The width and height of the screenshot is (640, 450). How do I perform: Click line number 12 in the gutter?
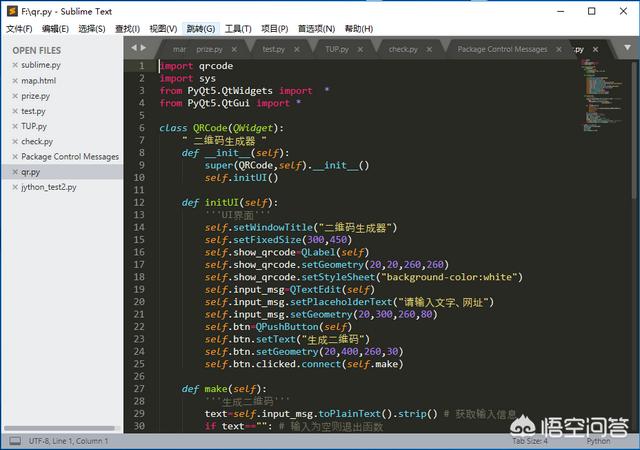pos(139,203)
